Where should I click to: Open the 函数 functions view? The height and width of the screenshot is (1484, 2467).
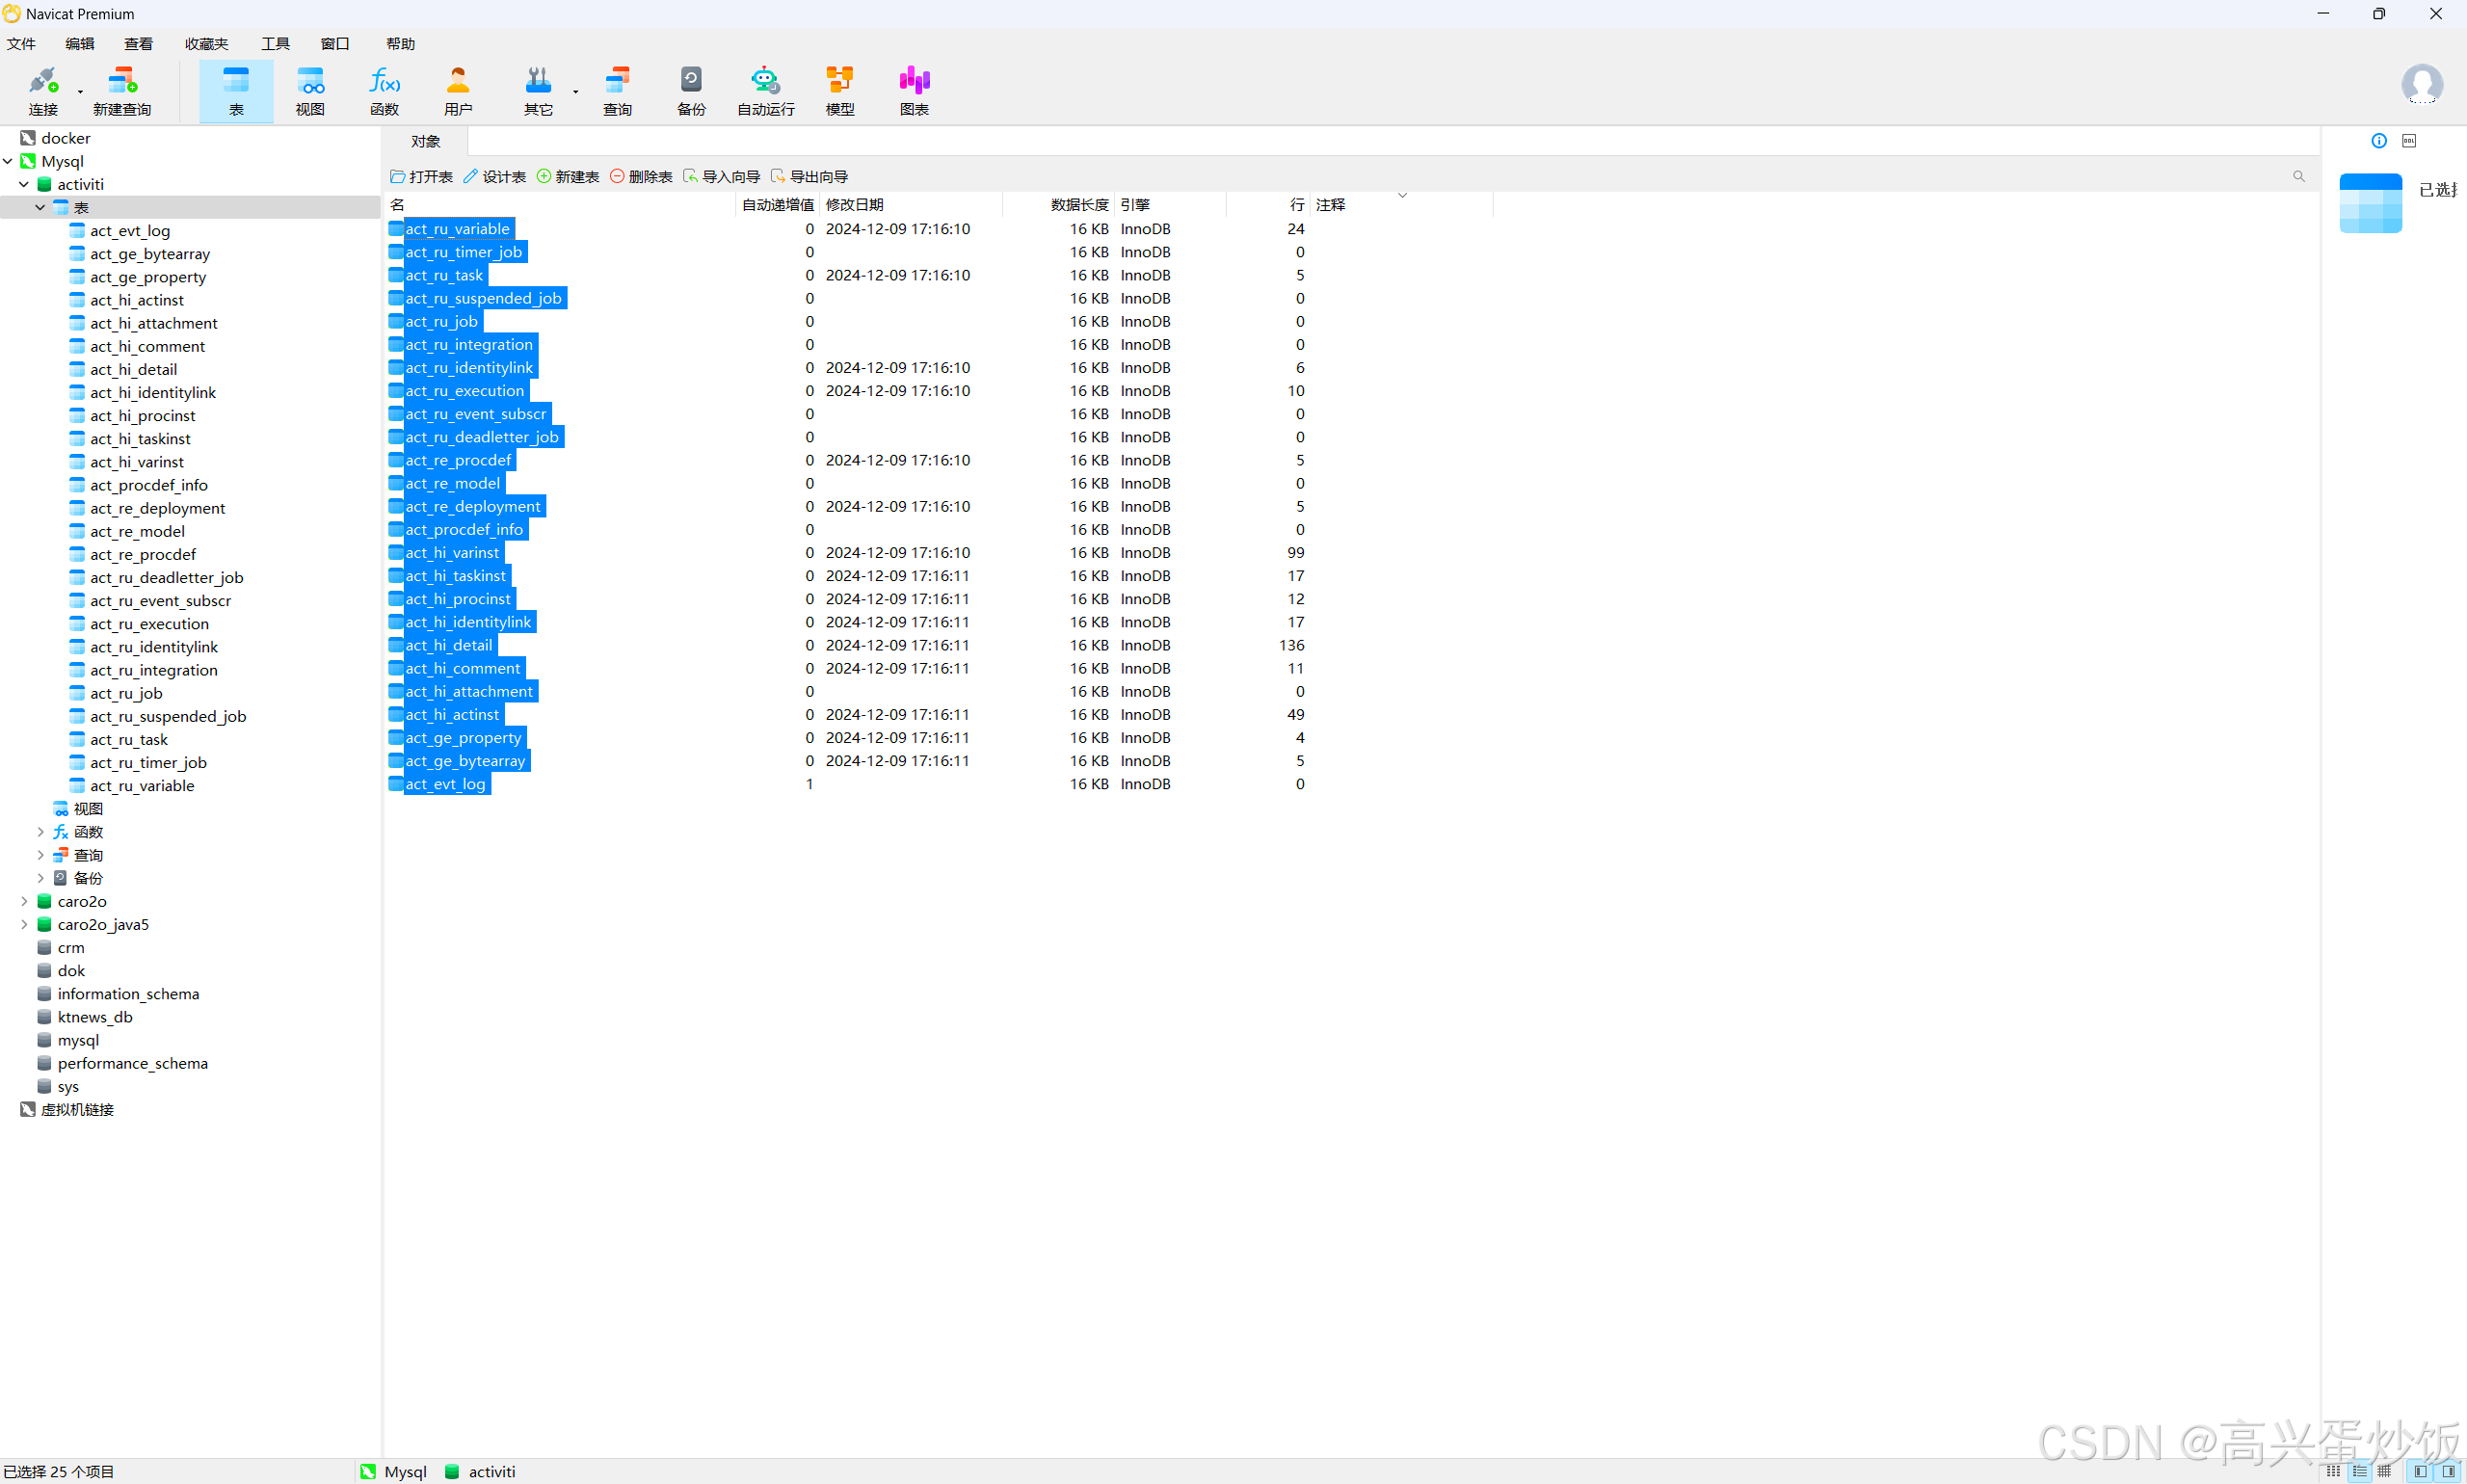click(x=384, y=90)
